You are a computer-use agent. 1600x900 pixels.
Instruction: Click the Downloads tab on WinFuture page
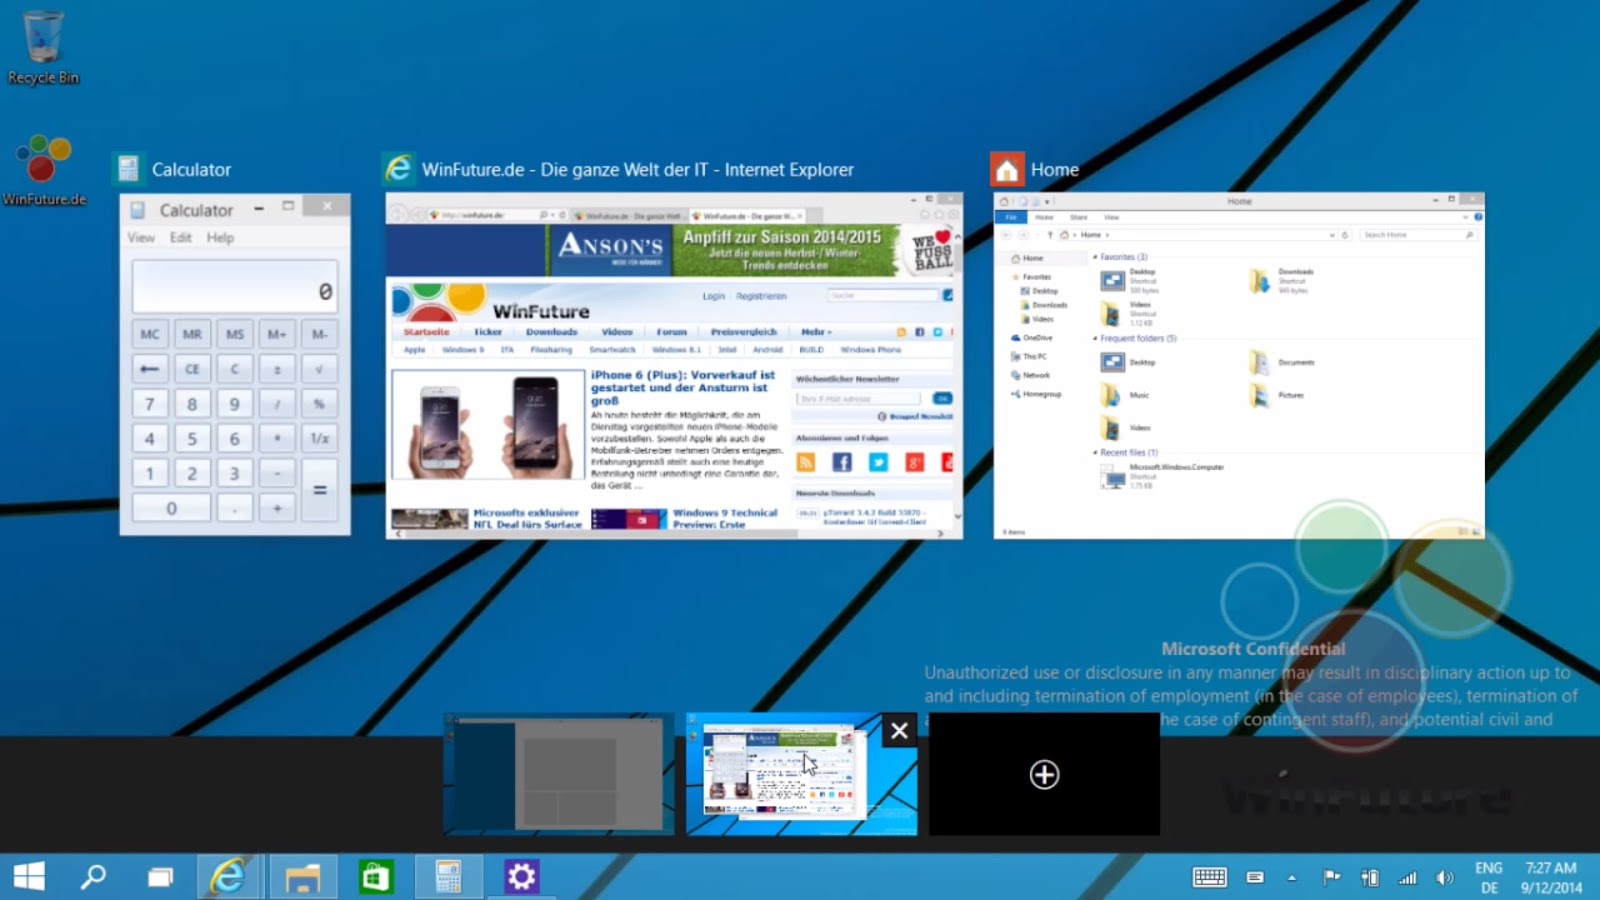(x=552, y=332)
